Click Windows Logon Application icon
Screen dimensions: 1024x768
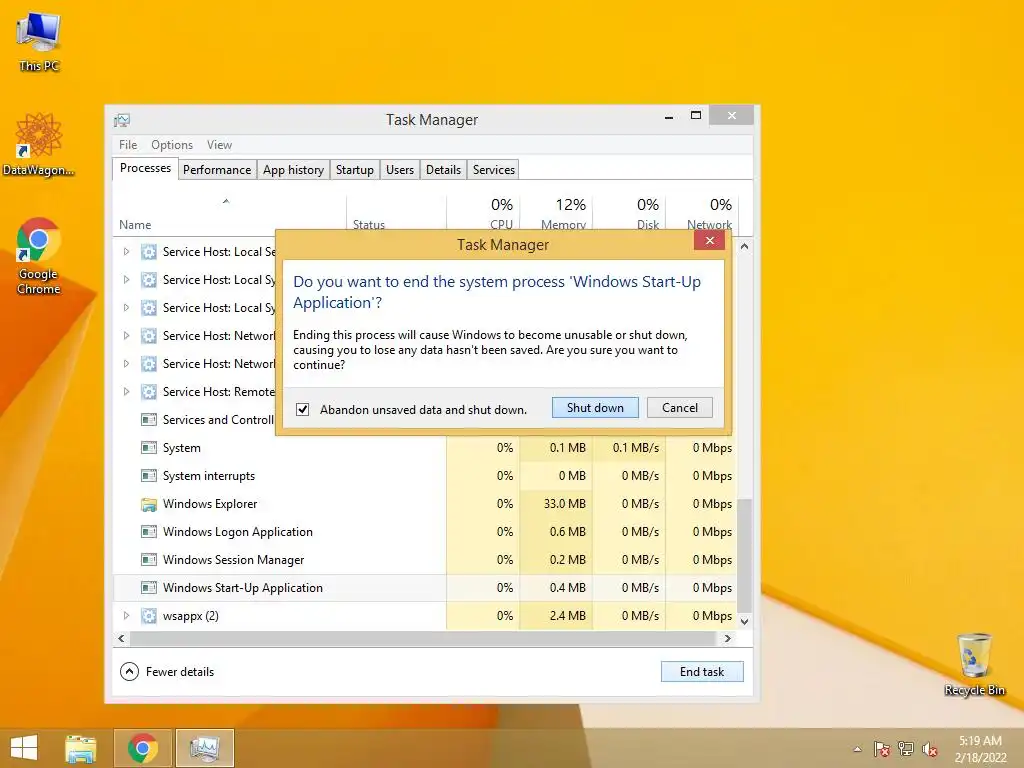coord(149,532)
